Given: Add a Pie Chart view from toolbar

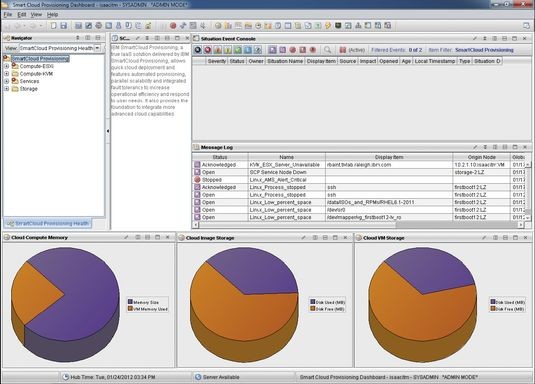Looking at the screenshot, I should tap(218, 26).
